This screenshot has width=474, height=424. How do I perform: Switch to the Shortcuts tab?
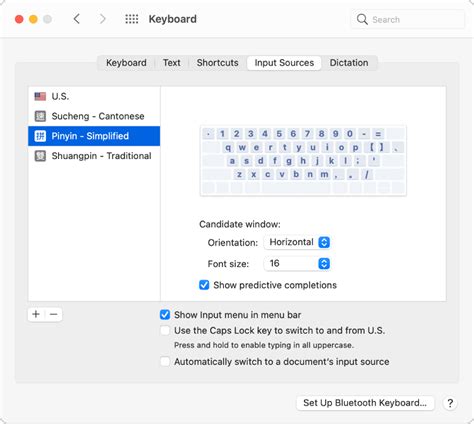[x=217, y=63]
